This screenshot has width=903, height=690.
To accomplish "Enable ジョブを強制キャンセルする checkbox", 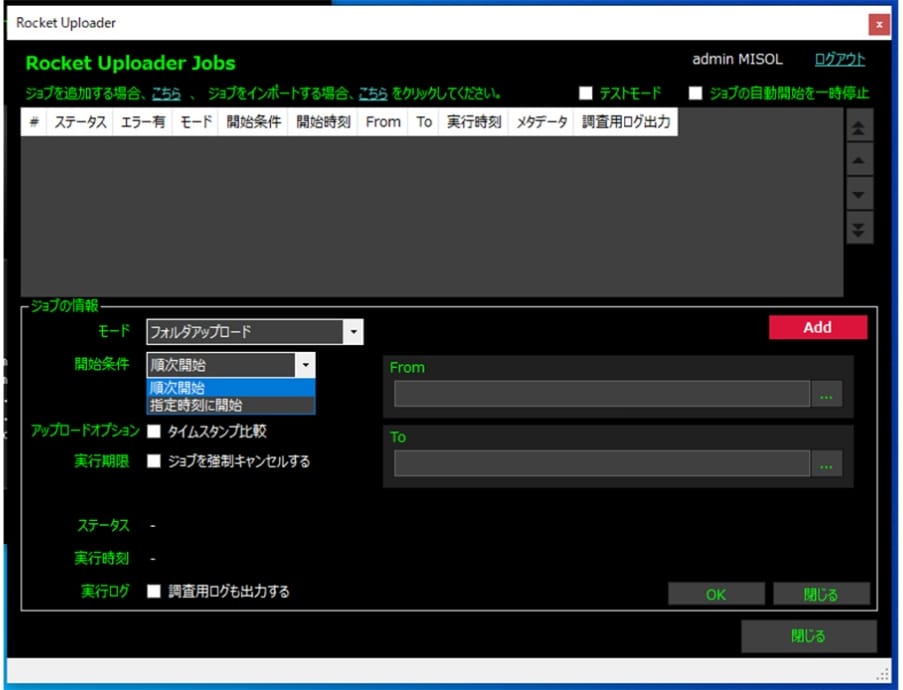I will (154, 461).
